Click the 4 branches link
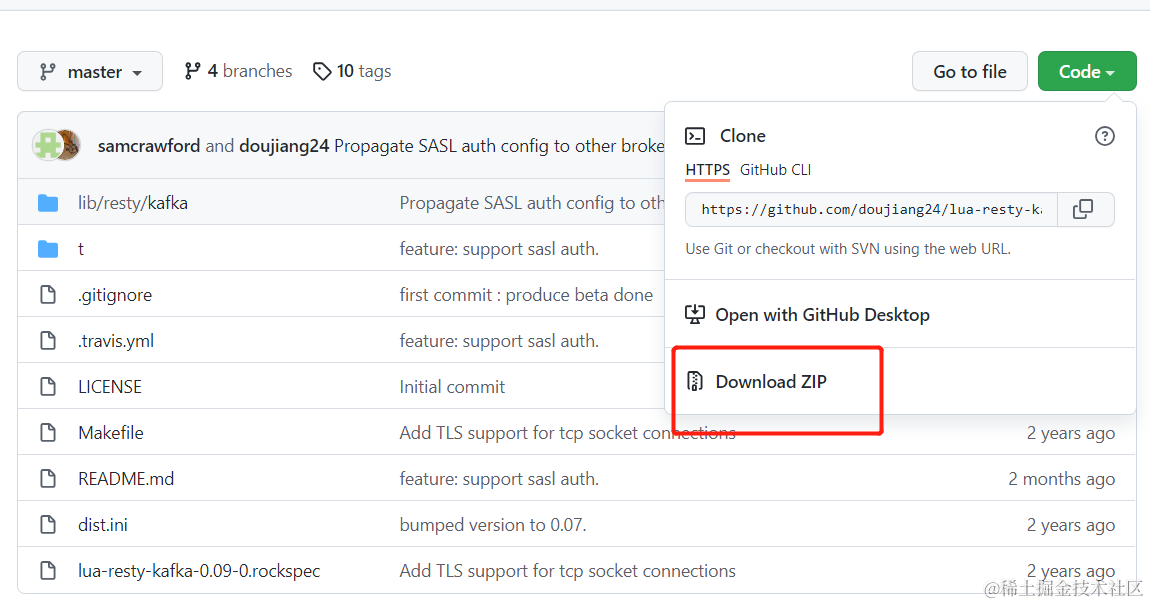Viewport: 1150px width, 605px height. (x=238, y=71)
